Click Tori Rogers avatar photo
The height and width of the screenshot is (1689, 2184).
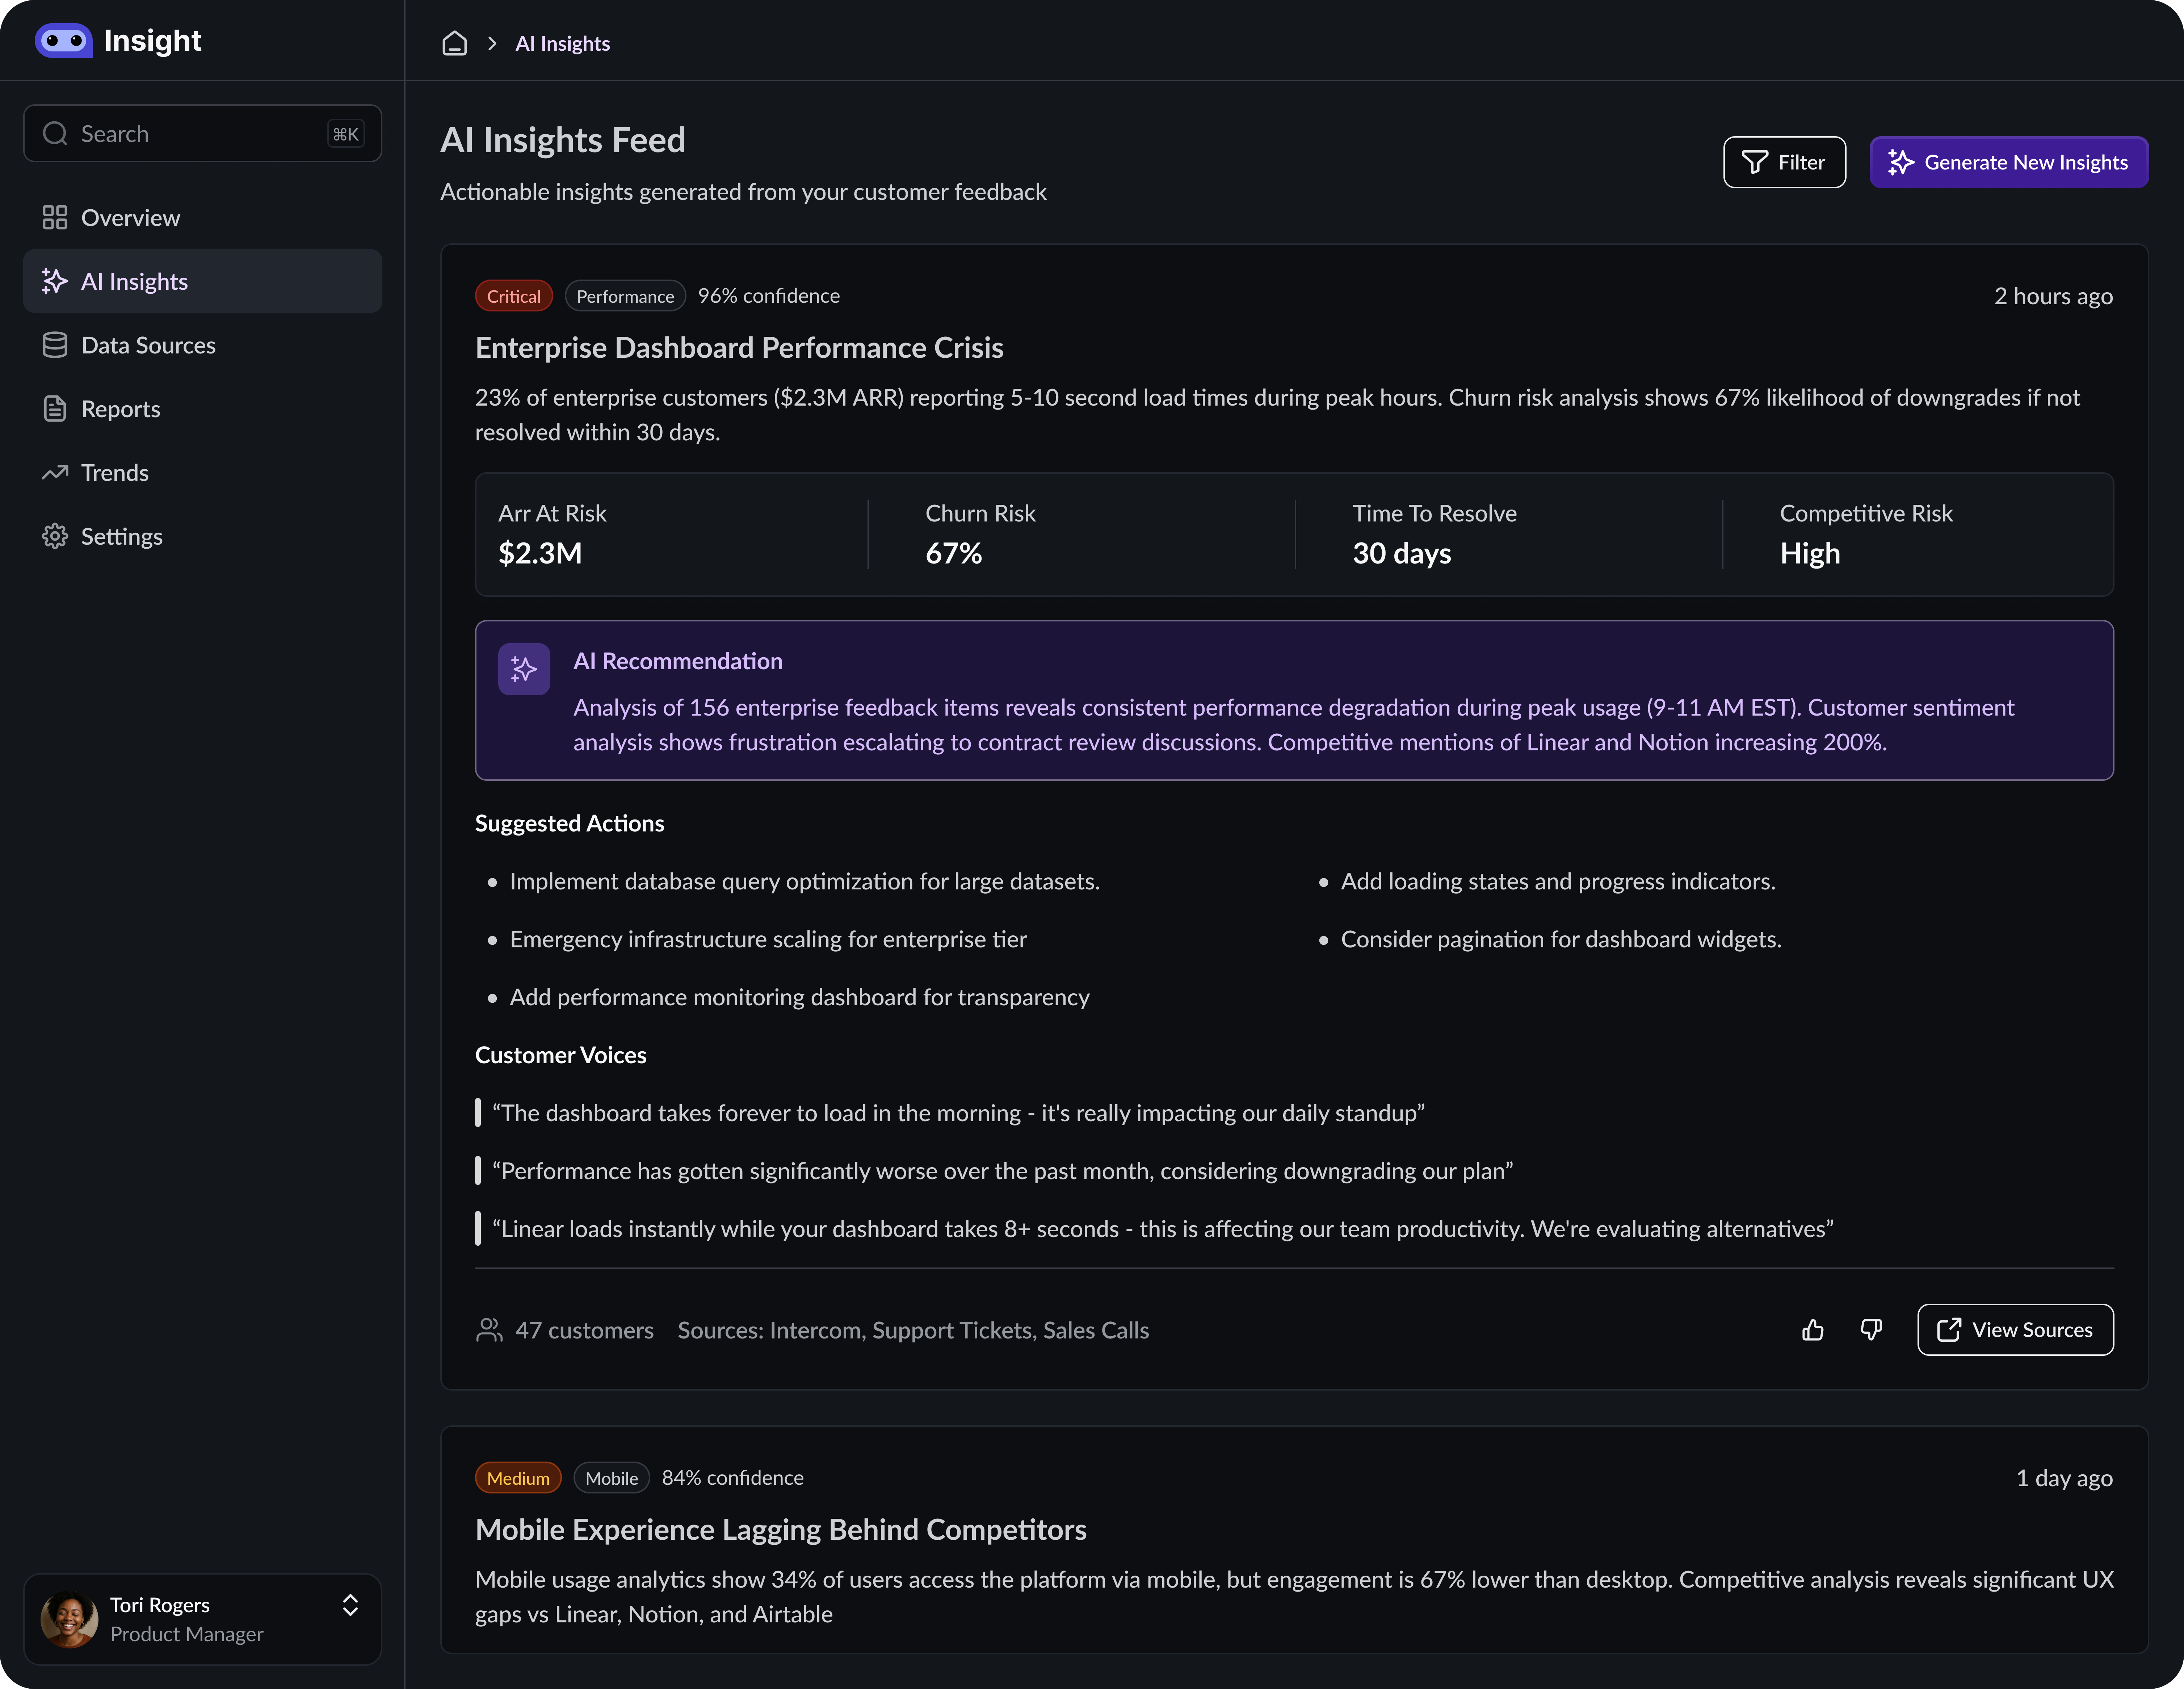[x=69, y=1619]
